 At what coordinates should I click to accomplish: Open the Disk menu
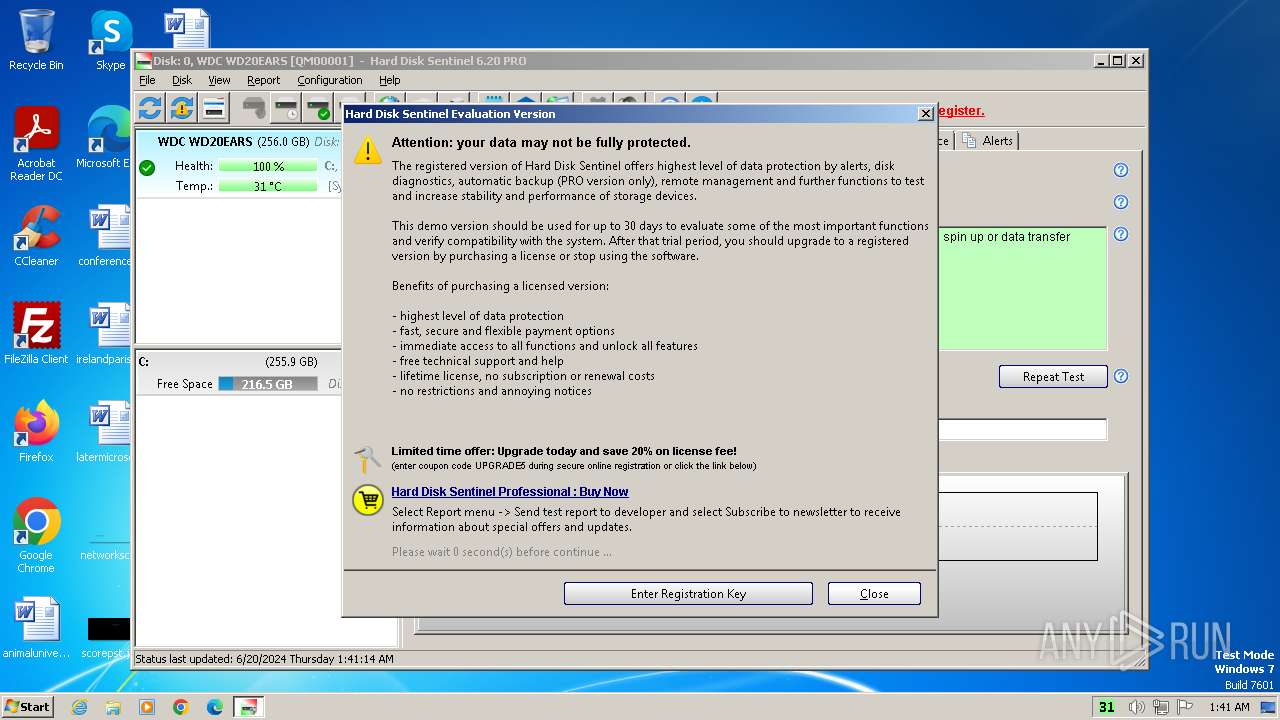tap(181, 80)
